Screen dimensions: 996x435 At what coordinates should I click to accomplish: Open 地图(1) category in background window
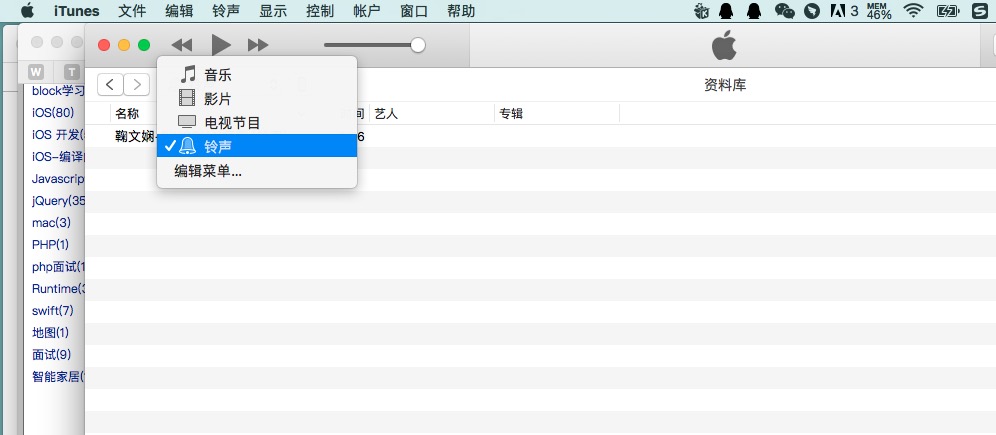click(50, 333)
